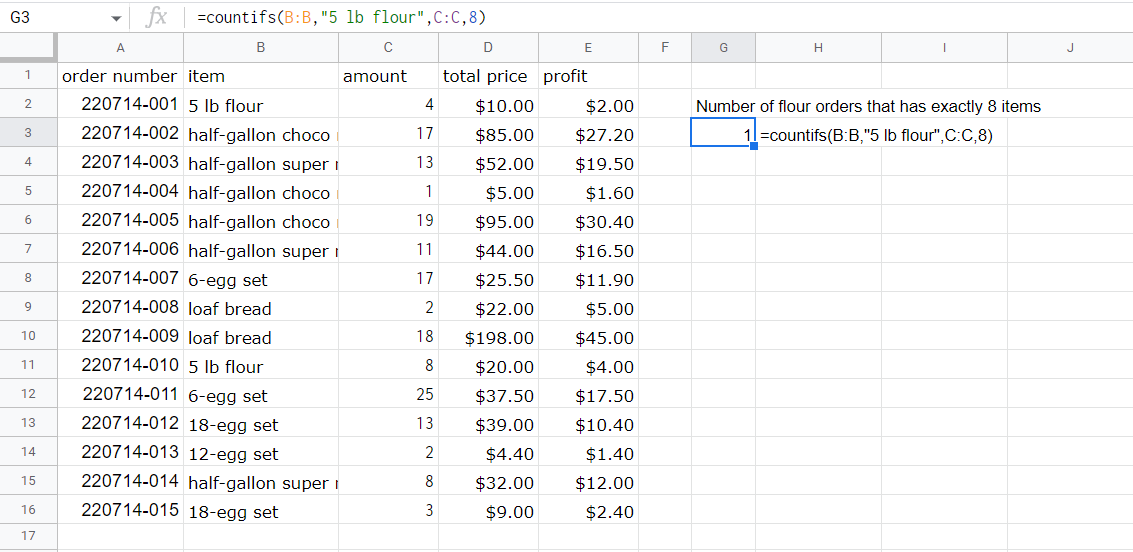Click the 'item' header cell

pos(261,75)
